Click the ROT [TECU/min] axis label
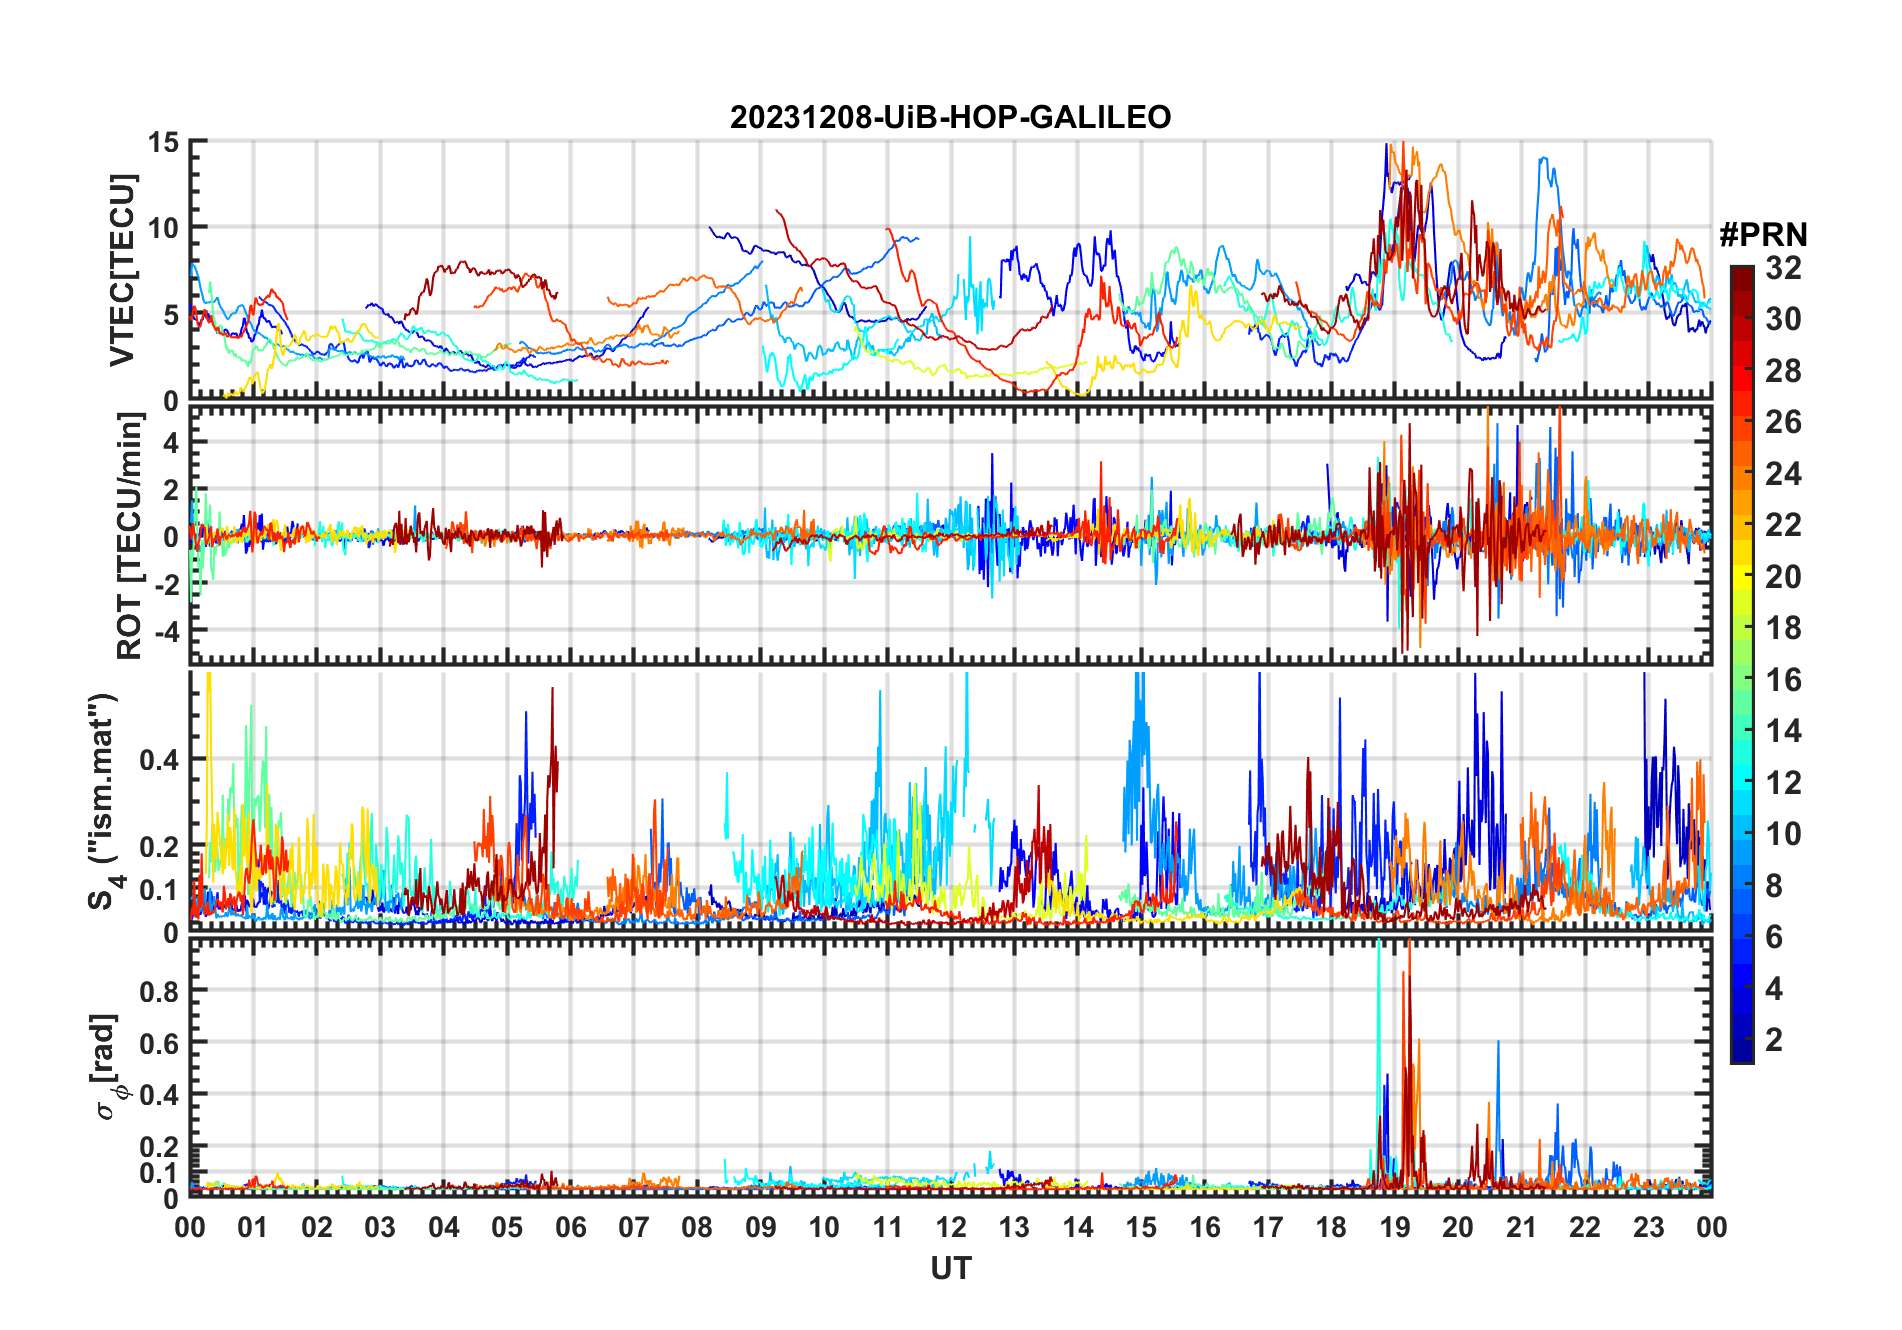1902x1330 pixels. pyautogui.click(x=130, y=536)
